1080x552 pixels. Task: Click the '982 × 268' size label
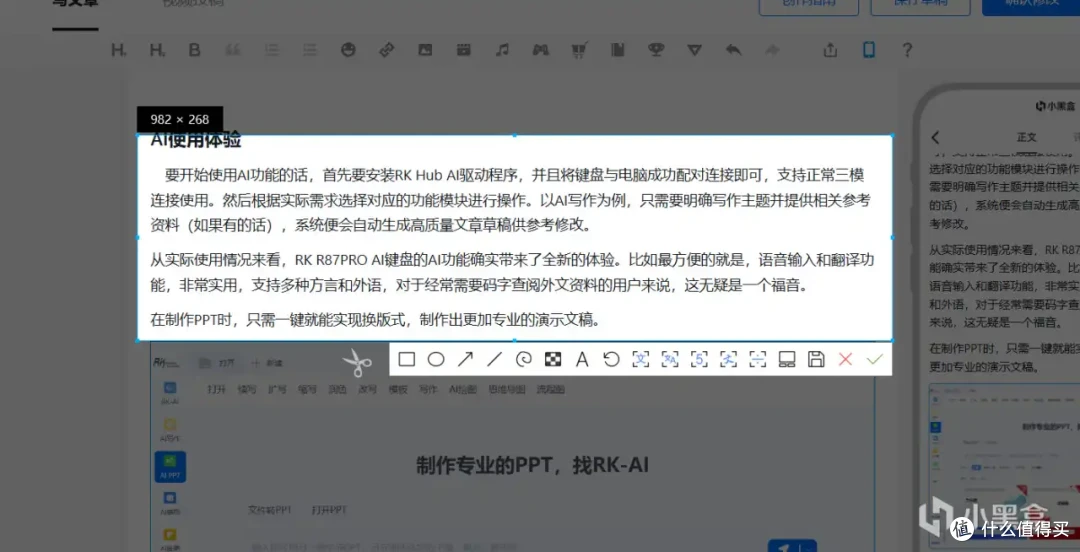pyautogui.click(x=179, y=119)
